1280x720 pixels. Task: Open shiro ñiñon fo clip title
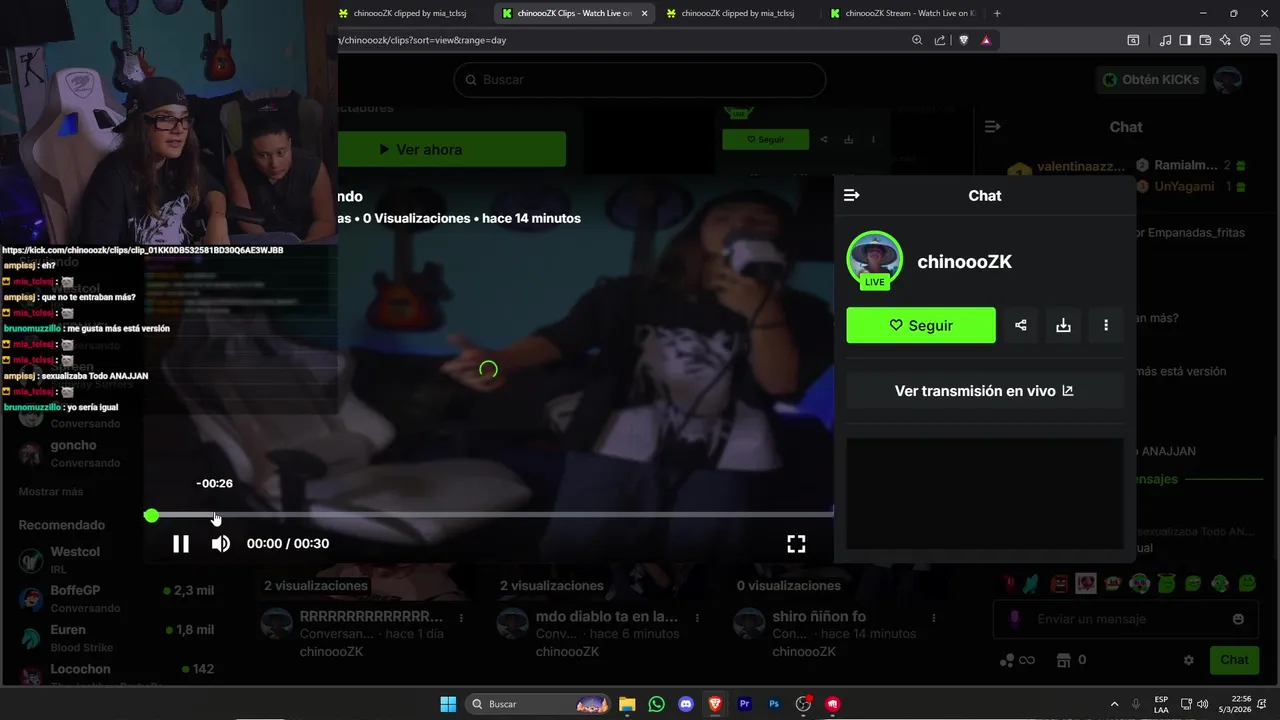(x=819, y=616)
